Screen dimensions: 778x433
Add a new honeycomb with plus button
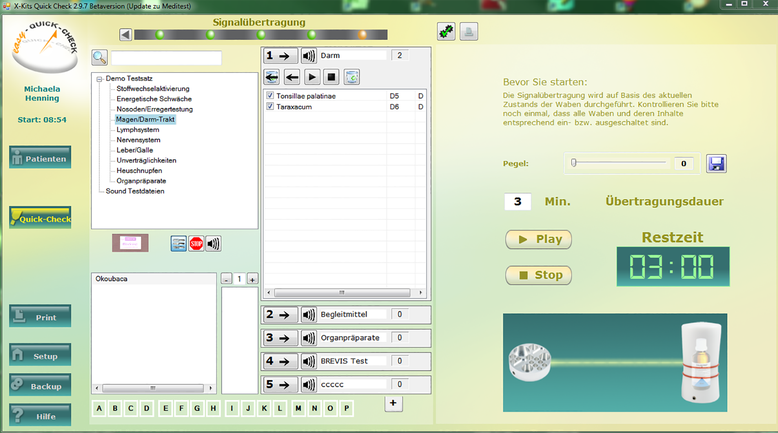click(393, 403)
